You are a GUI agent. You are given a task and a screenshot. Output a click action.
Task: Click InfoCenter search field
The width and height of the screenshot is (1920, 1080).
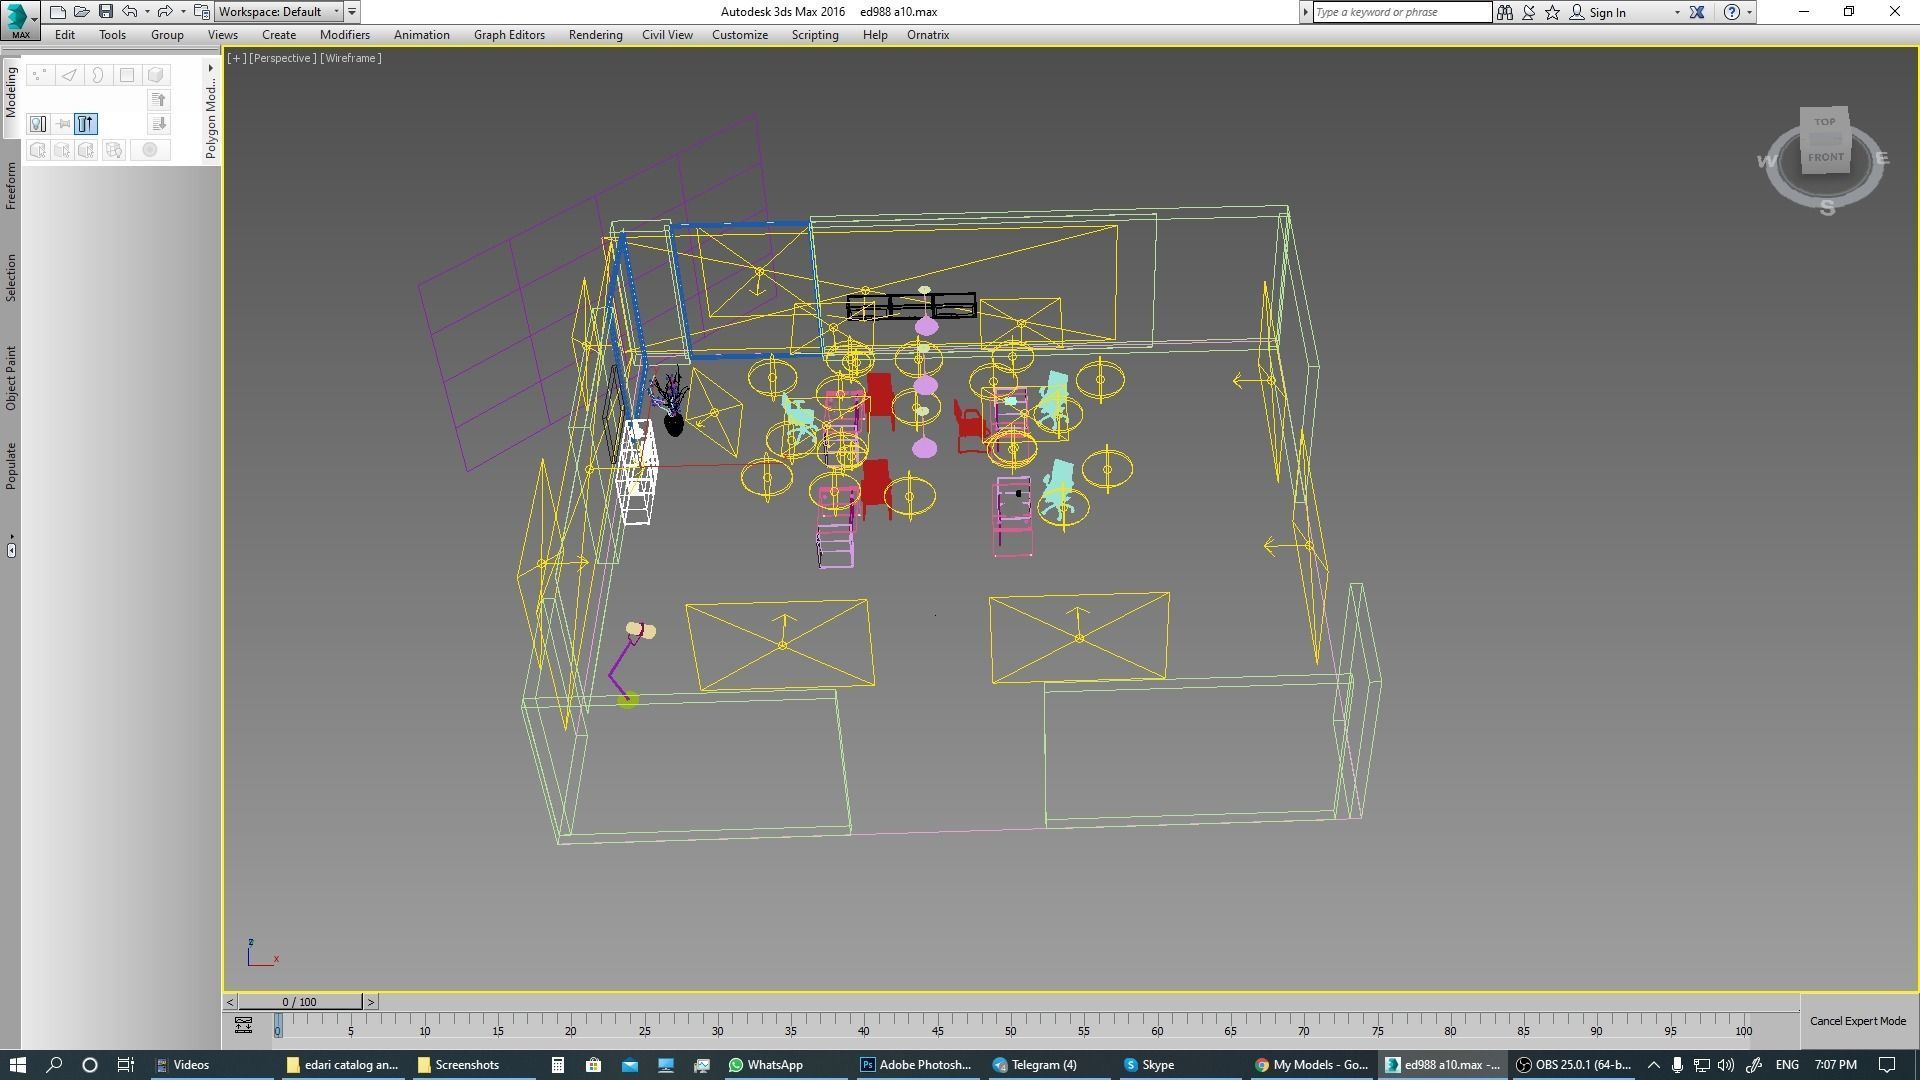click(x=1401, y=12)
